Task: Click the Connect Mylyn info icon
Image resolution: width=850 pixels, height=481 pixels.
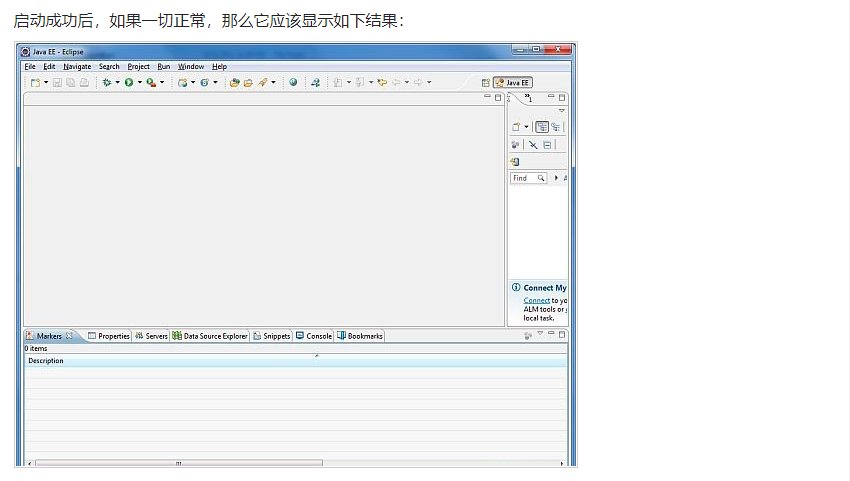Action: (x=516, y=287)
